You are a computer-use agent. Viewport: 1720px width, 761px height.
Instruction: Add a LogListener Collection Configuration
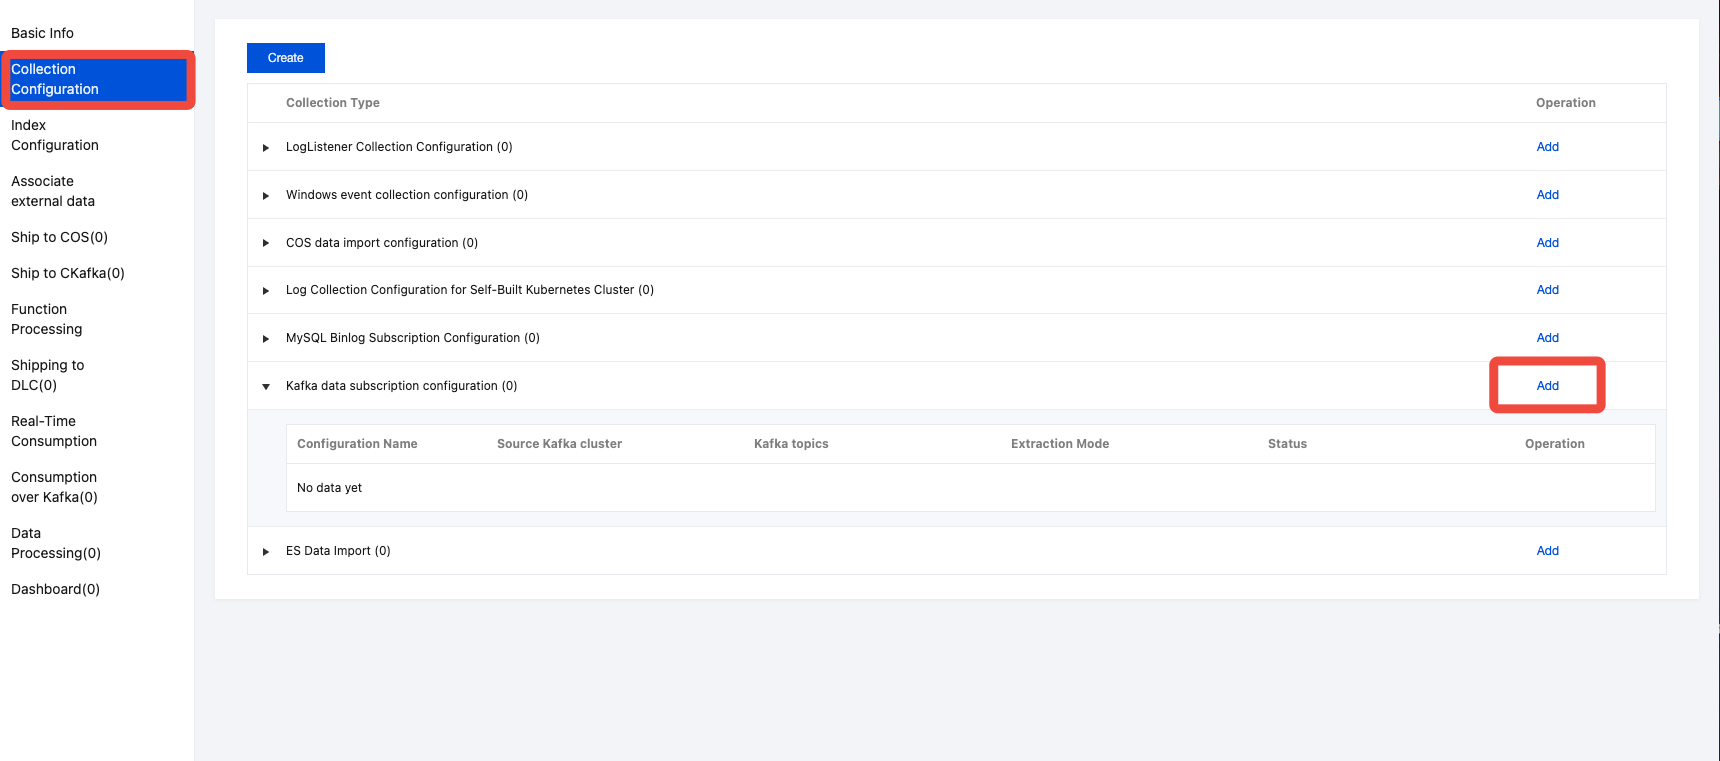1547,147
